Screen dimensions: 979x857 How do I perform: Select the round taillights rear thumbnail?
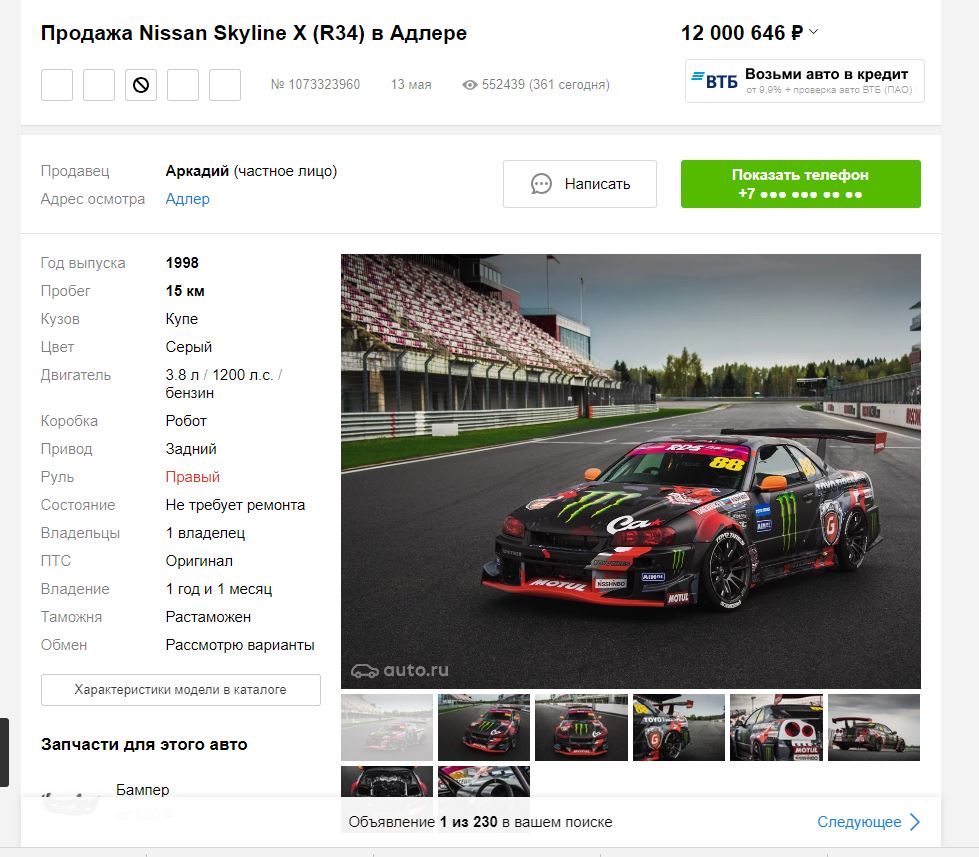pyautogui.click(x=776, y=727)
